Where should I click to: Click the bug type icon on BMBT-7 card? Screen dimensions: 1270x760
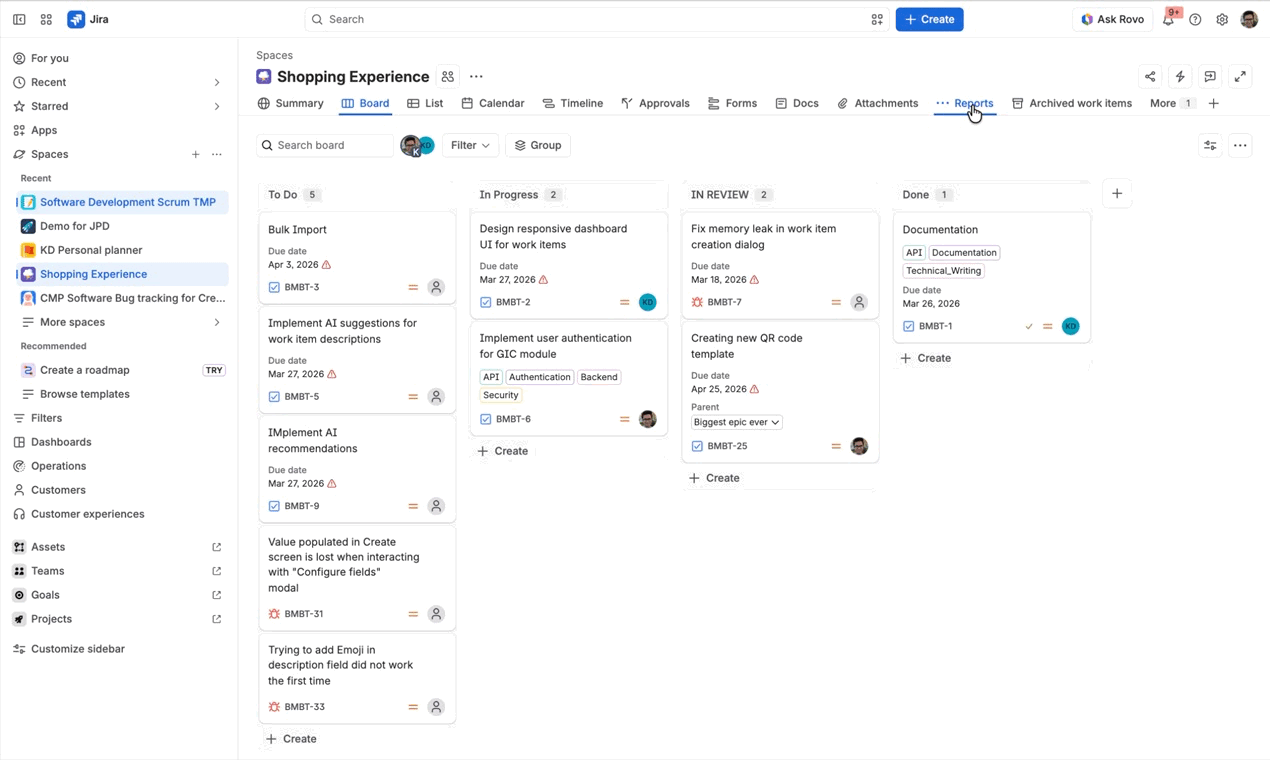point(697,302)
